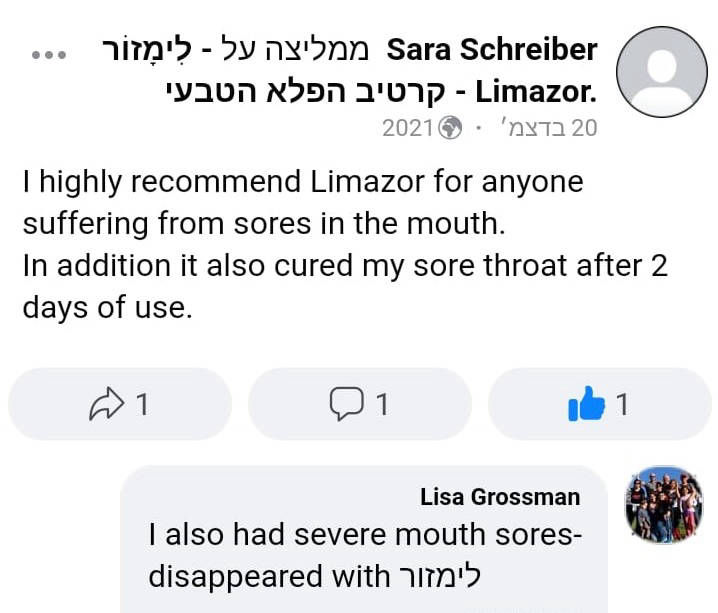Viewport: 718px width, 613px height.
Task: Click the like count number
Action: point(622,404)
